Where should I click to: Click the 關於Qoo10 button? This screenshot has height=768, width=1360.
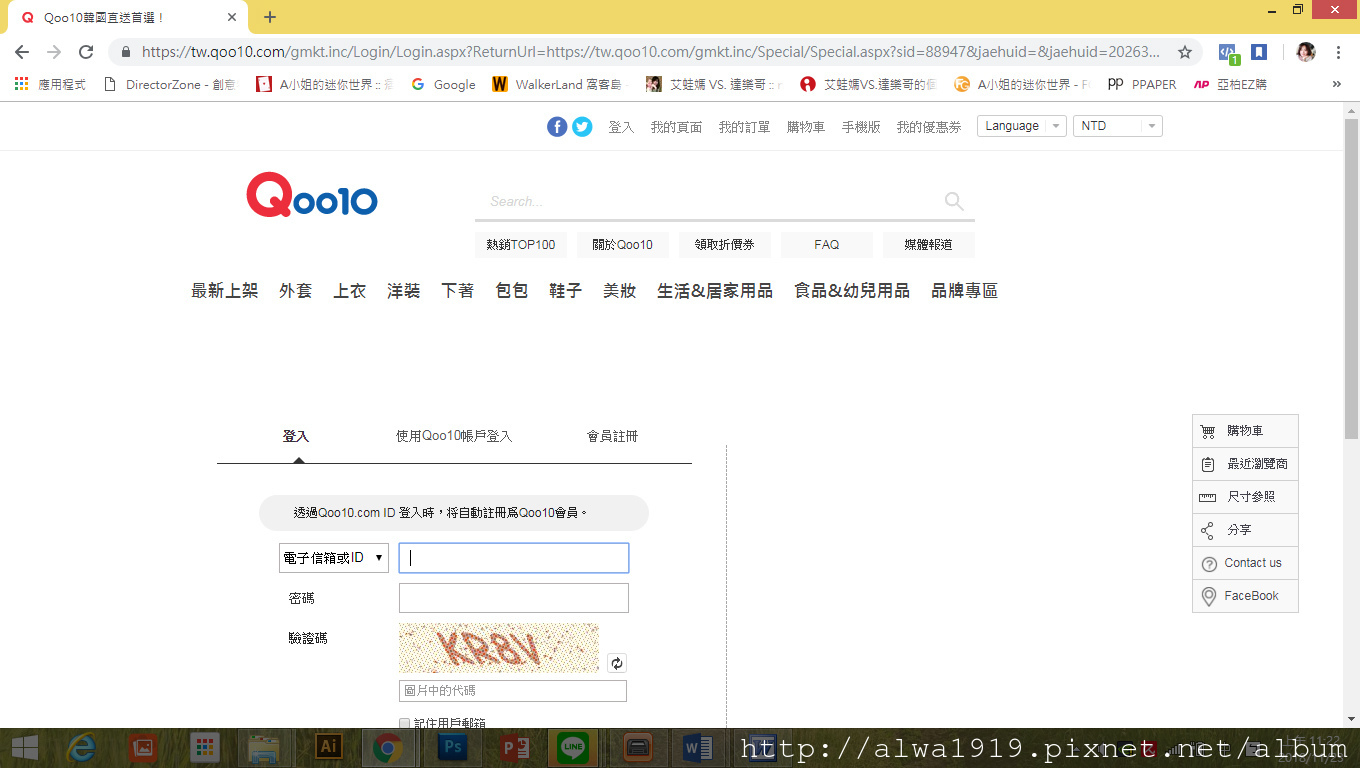(623, 245)
